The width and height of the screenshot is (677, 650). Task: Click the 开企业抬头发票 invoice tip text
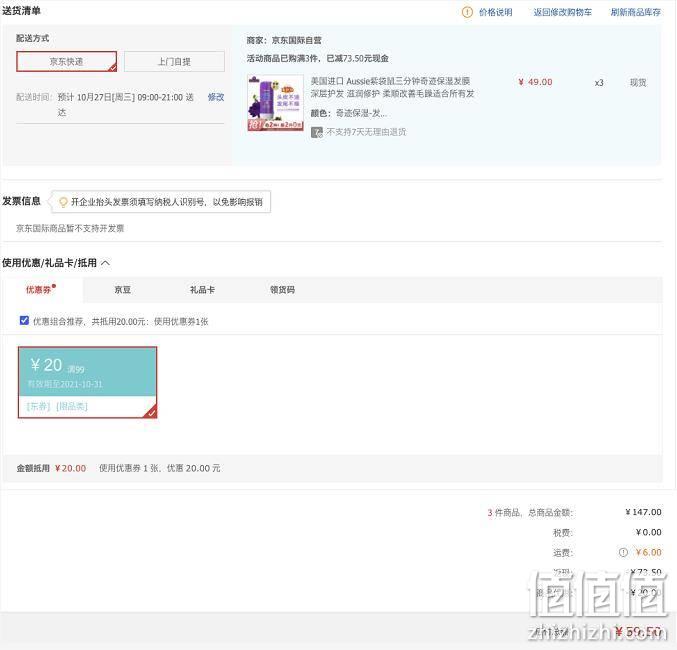click(x=167, y=202)
